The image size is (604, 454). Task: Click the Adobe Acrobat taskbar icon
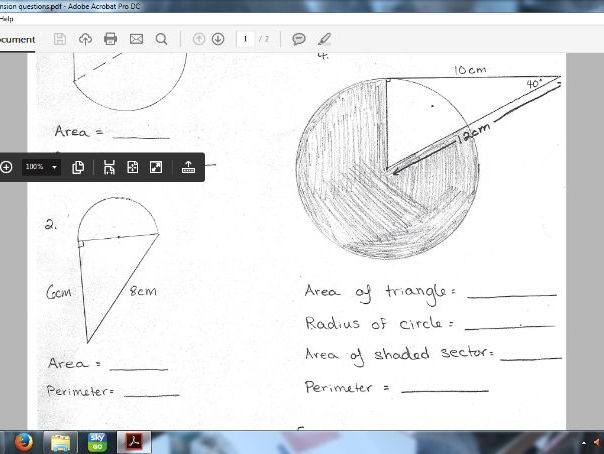pos(134,442)
